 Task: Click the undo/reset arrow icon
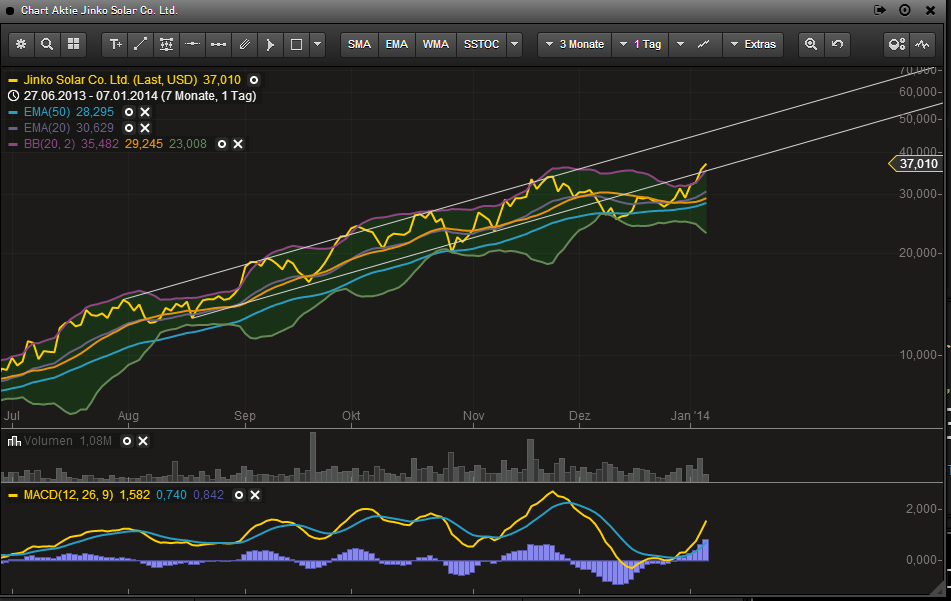pyautogui.click(x=837, y=44)
